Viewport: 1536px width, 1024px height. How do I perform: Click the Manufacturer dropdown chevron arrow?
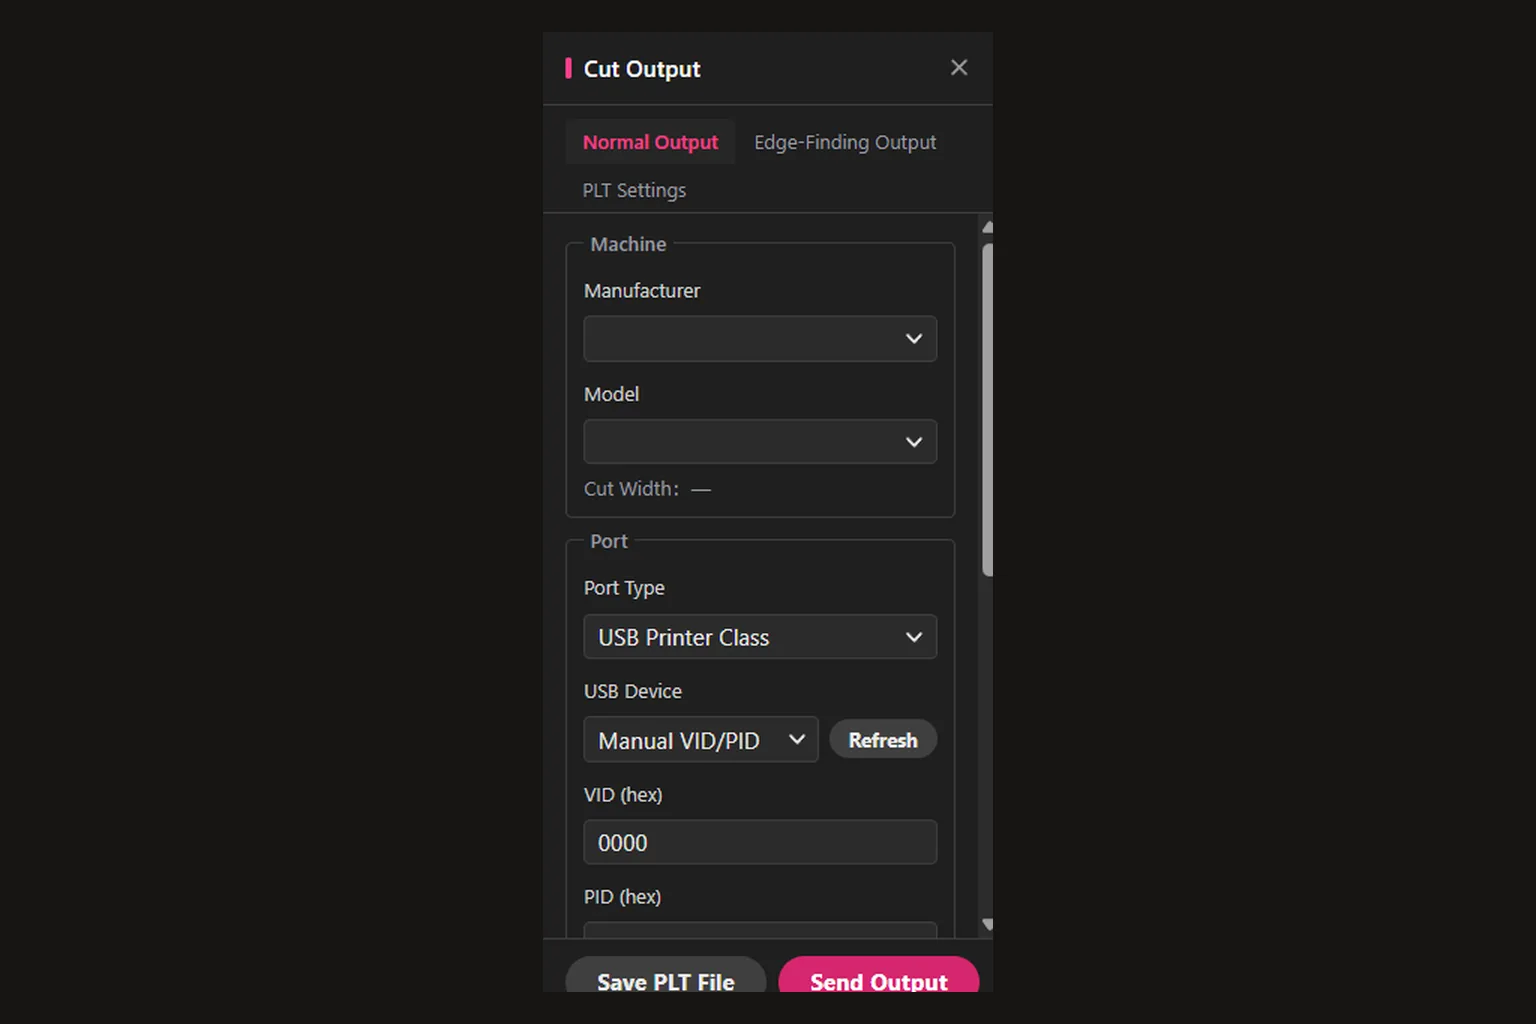(x=913, y=339)
